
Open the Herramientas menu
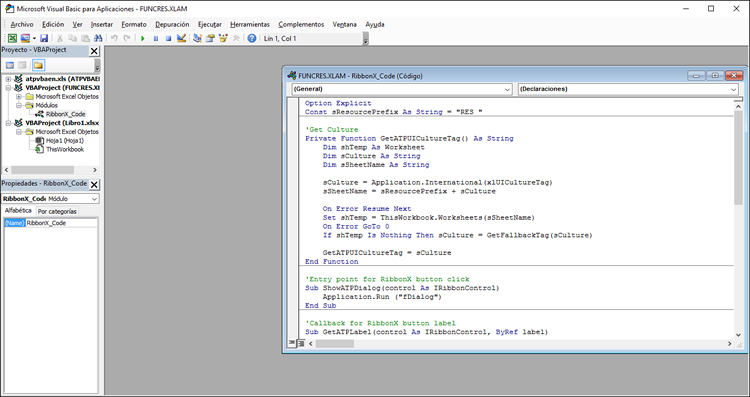click(250, 24)
